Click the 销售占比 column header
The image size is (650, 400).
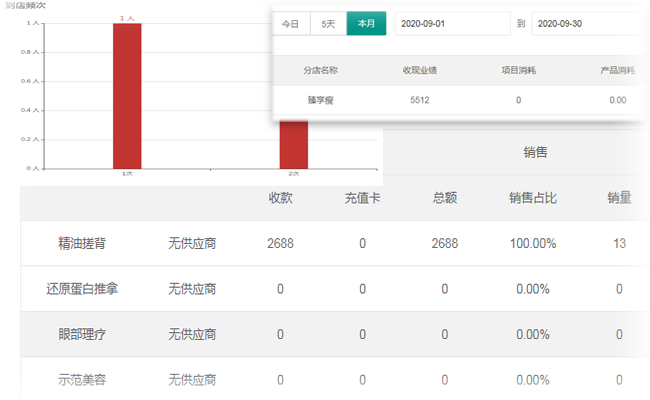pos(533,198)
